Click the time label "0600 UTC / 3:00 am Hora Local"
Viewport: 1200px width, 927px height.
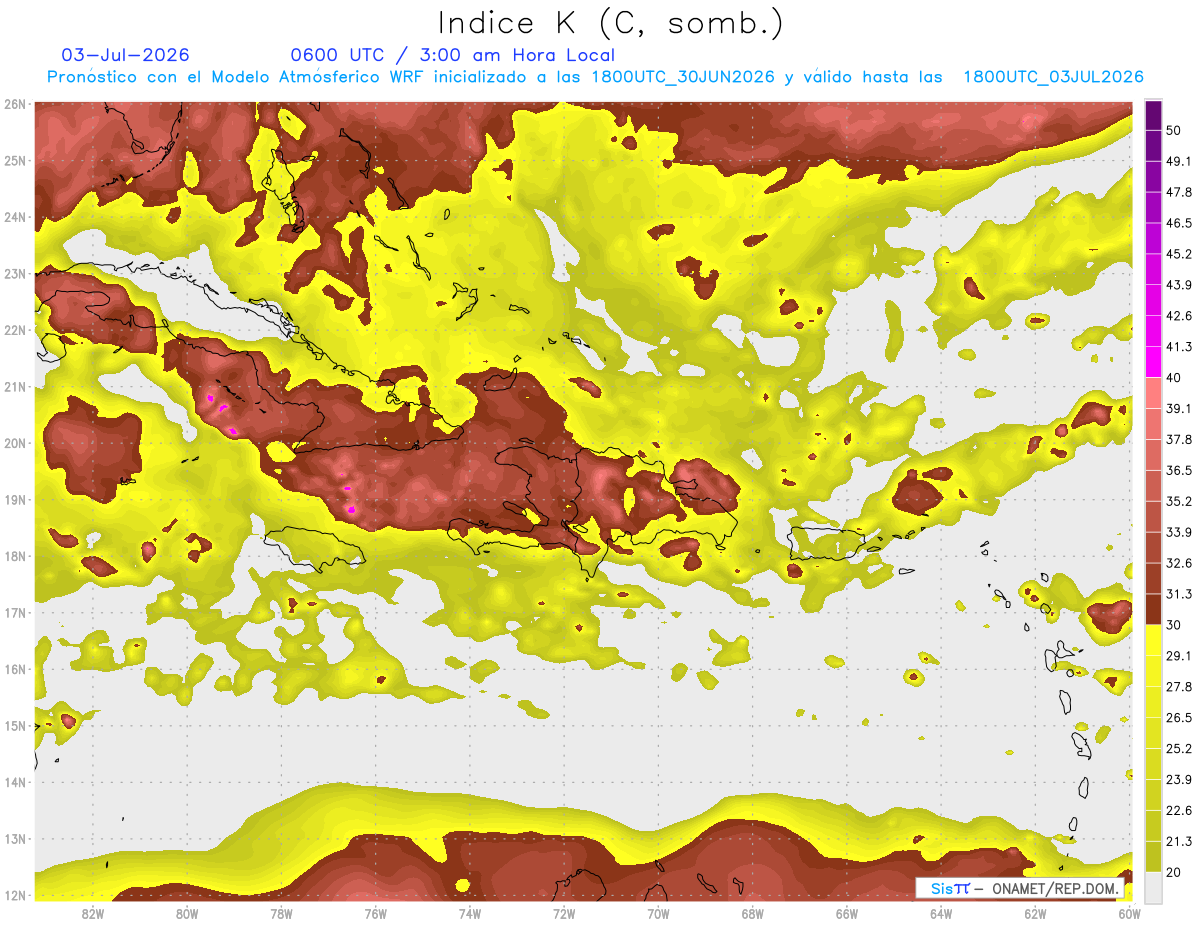pyautogui.click(x=453, y=55)
